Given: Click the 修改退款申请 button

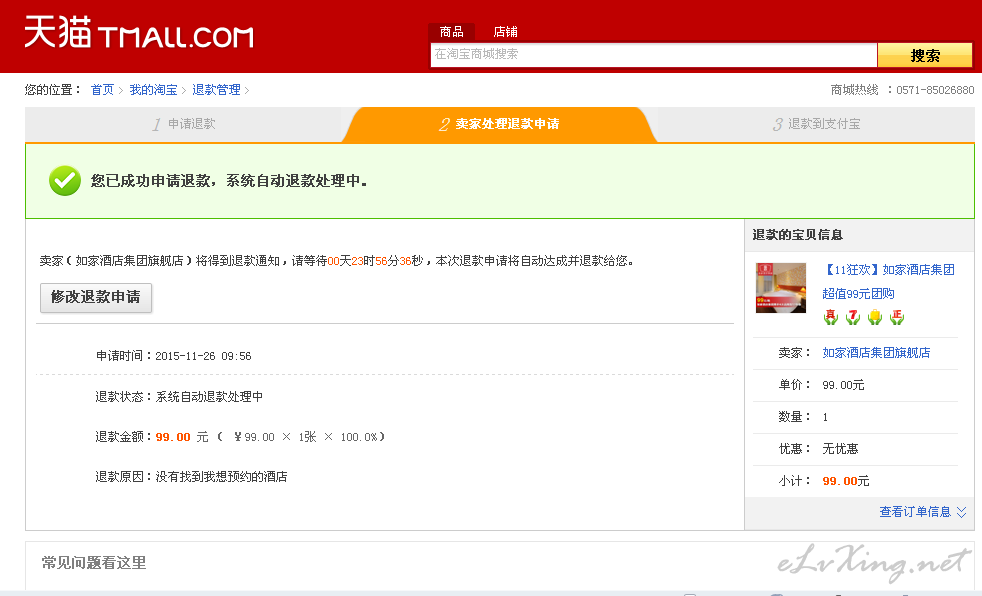Looking at the screenshot, I should [x=96, y=297].
